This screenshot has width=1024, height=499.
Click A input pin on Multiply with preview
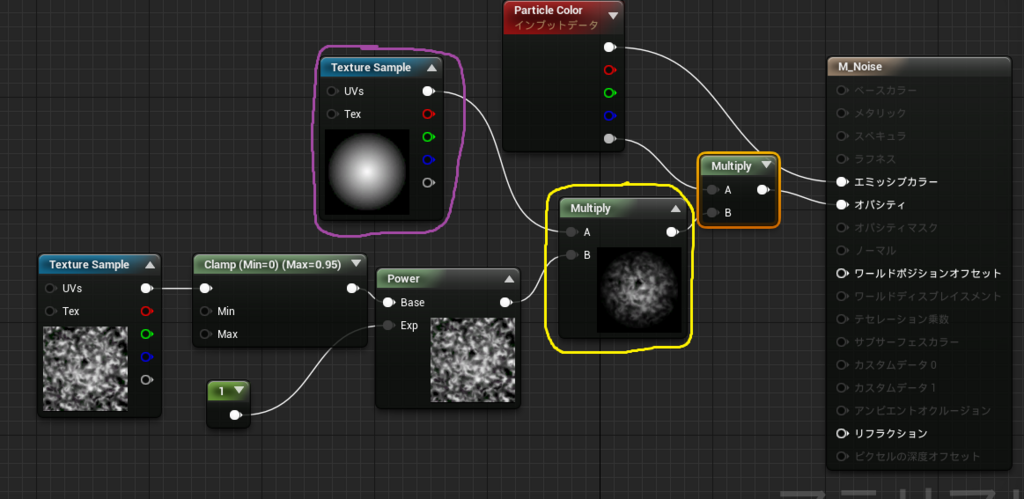(x=571, y=232)
